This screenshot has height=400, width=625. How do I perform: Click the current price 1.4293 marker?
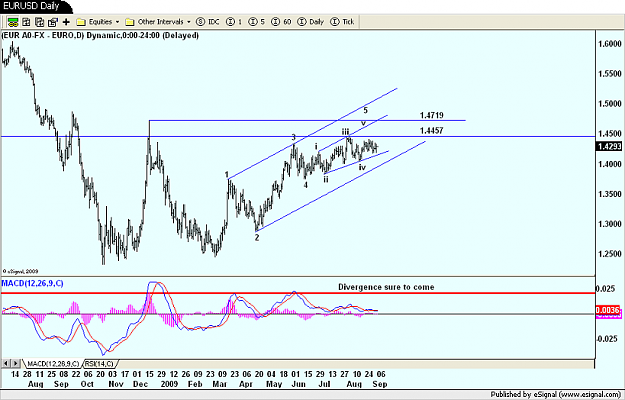pyautogui.click(x=609, y=147)
